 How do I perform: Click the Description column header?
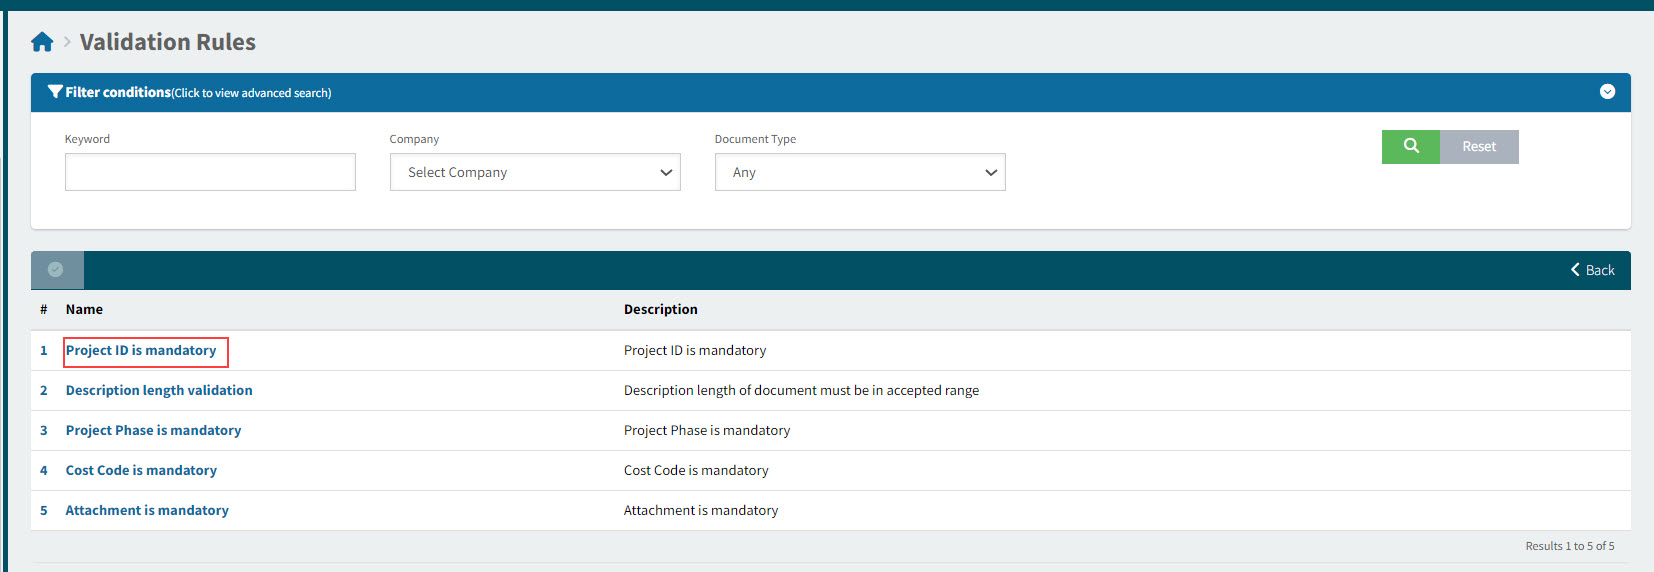pos(660,310)
